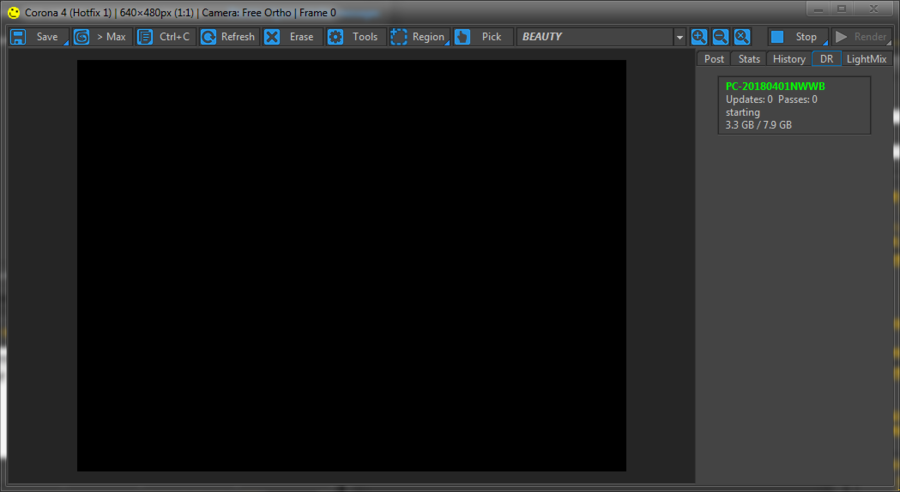Screen dimensions: 900x492
Task: Click the Refresh button label
Action: point(238,37)
